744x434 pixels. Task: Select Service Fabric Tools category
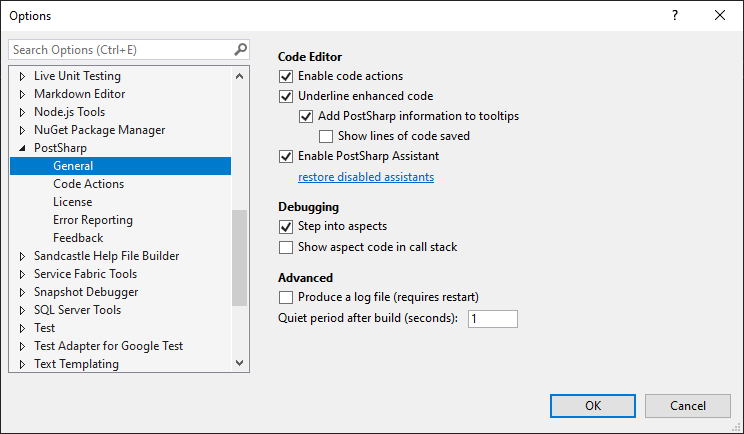click(85, 274)
